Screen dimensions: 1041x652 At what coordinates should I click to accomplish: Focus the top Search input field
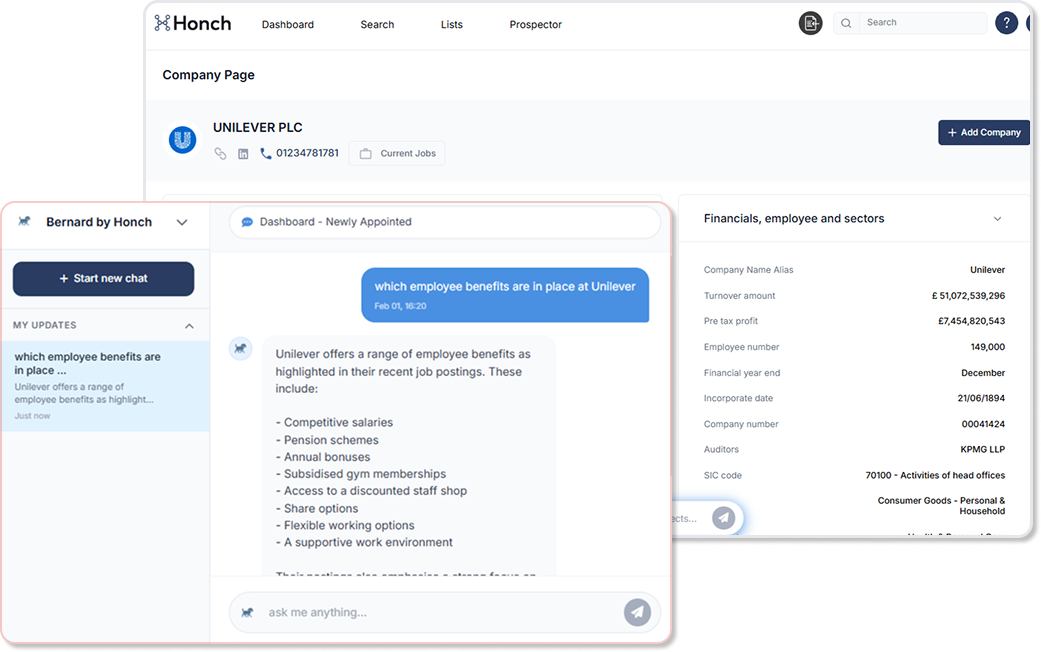click(922, 23)
